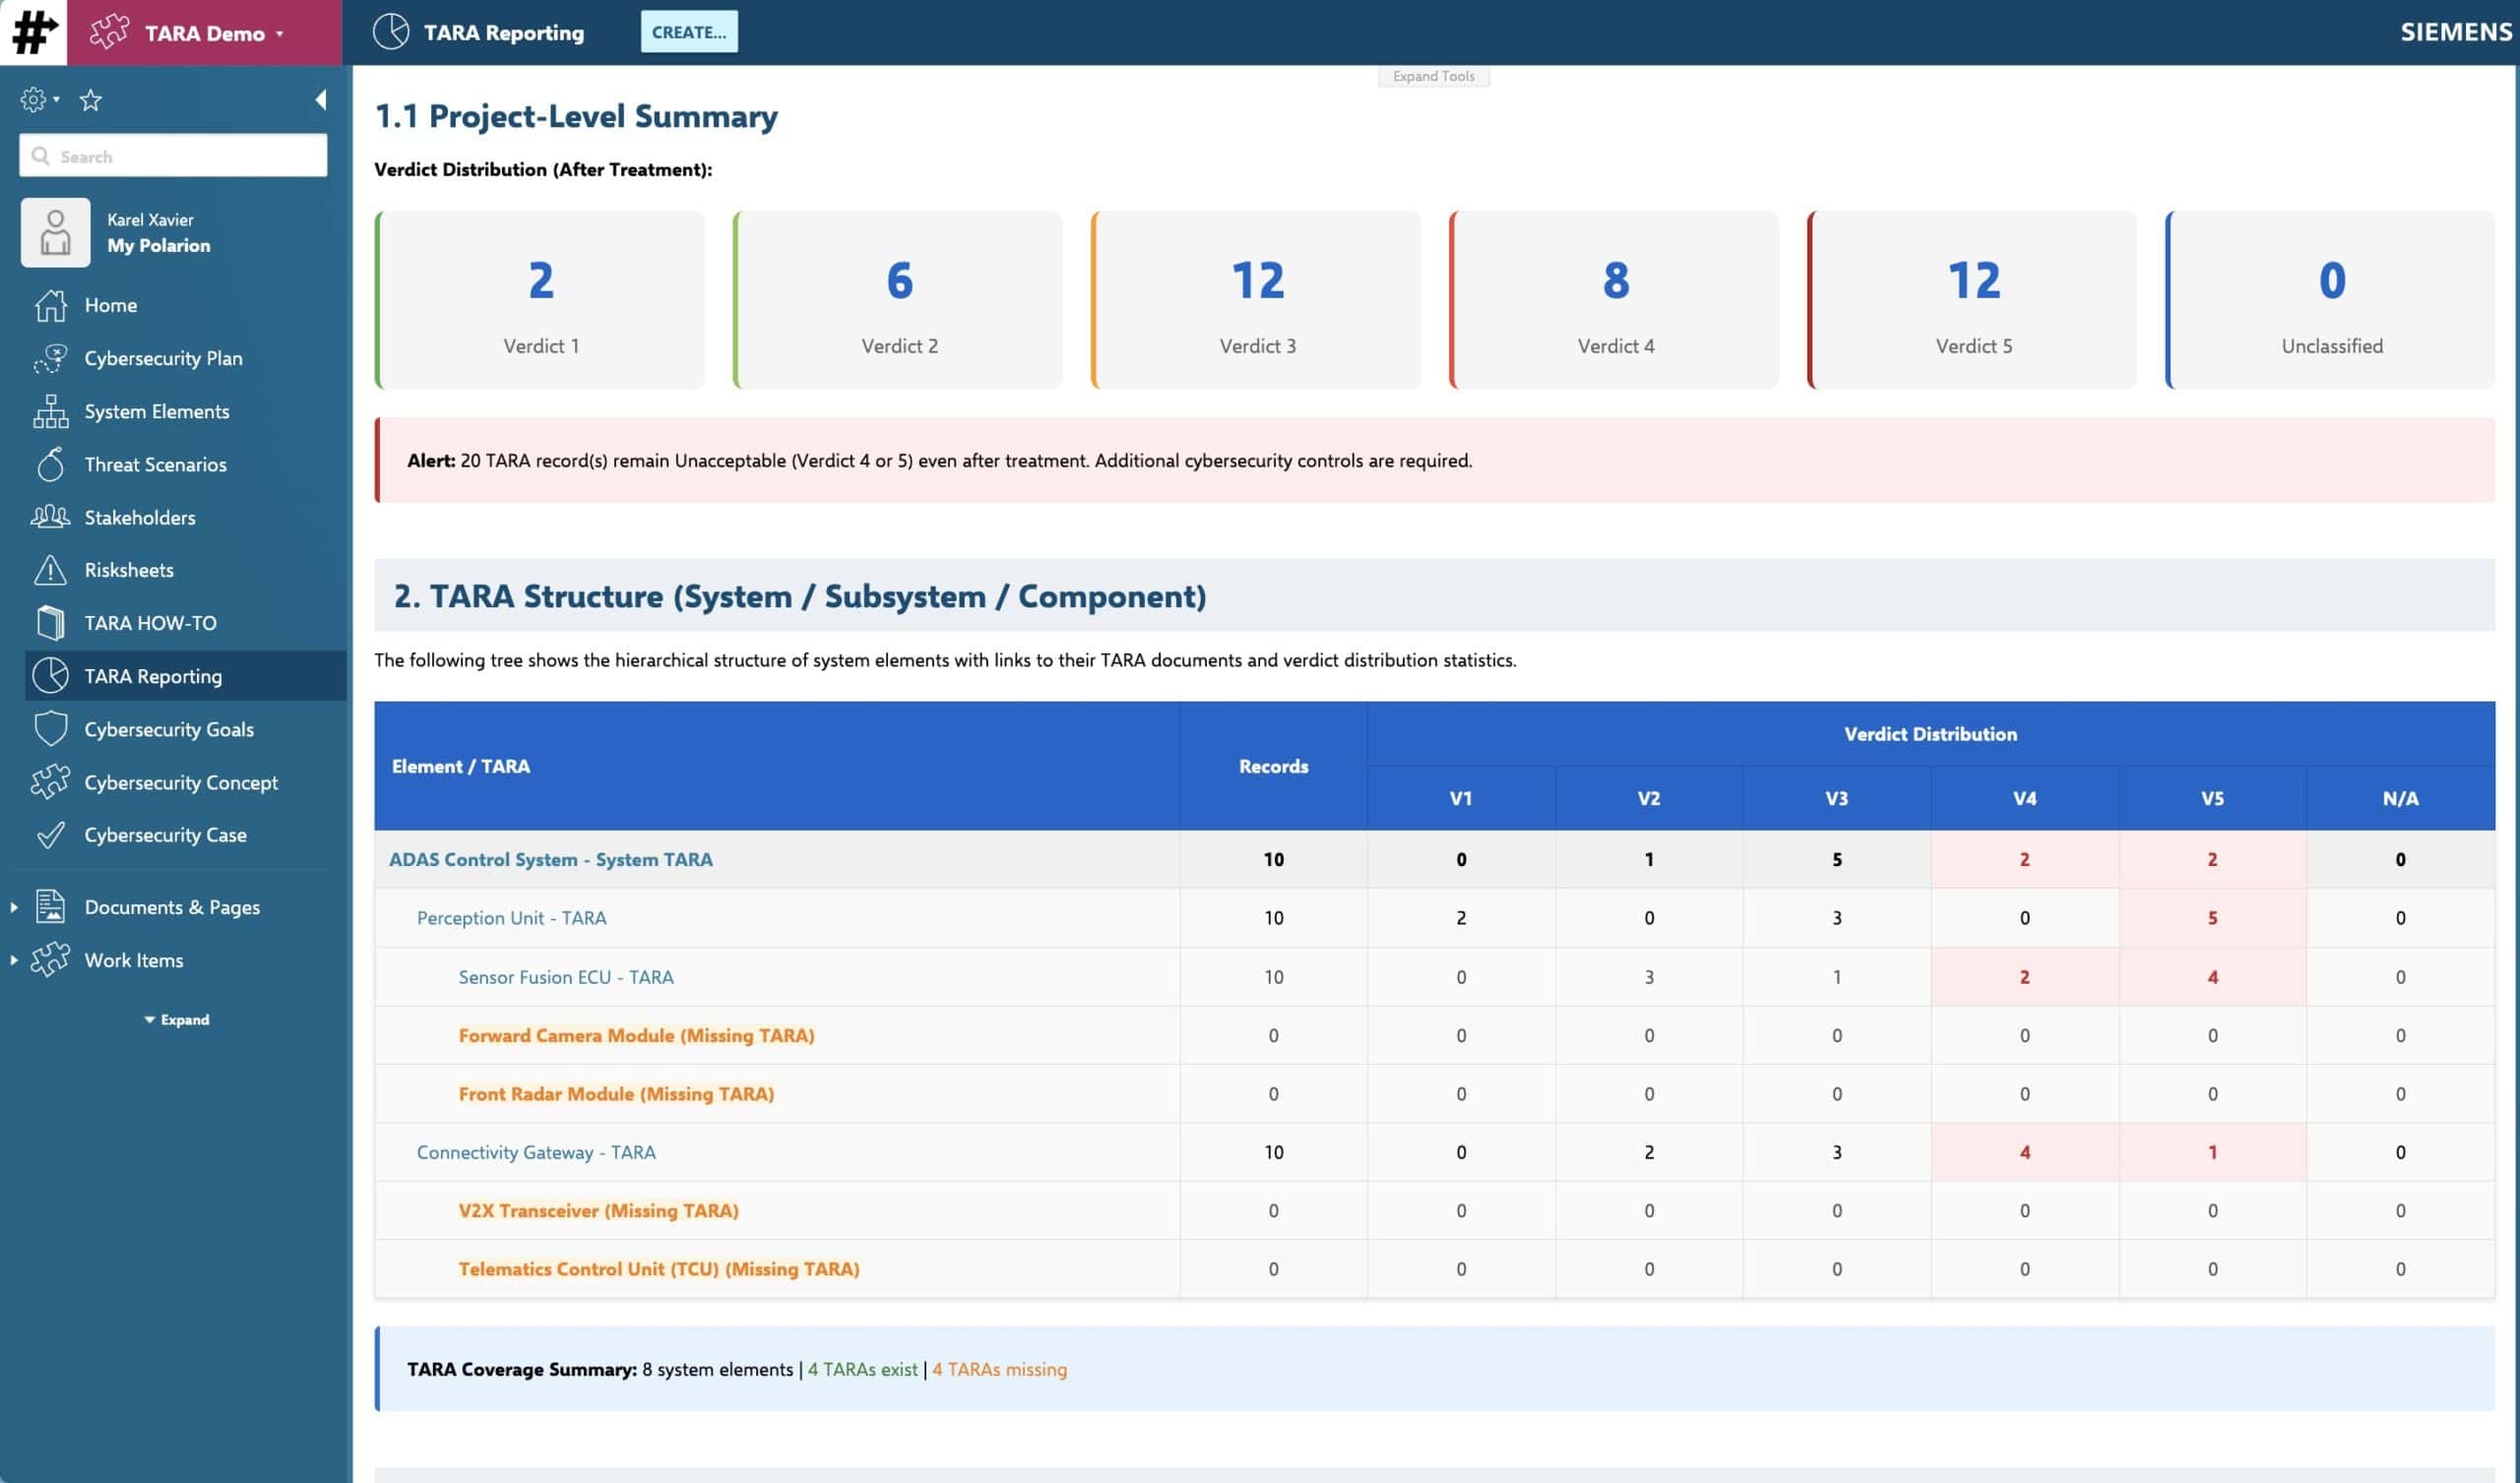Click the Home house icon

coord(50,305)
